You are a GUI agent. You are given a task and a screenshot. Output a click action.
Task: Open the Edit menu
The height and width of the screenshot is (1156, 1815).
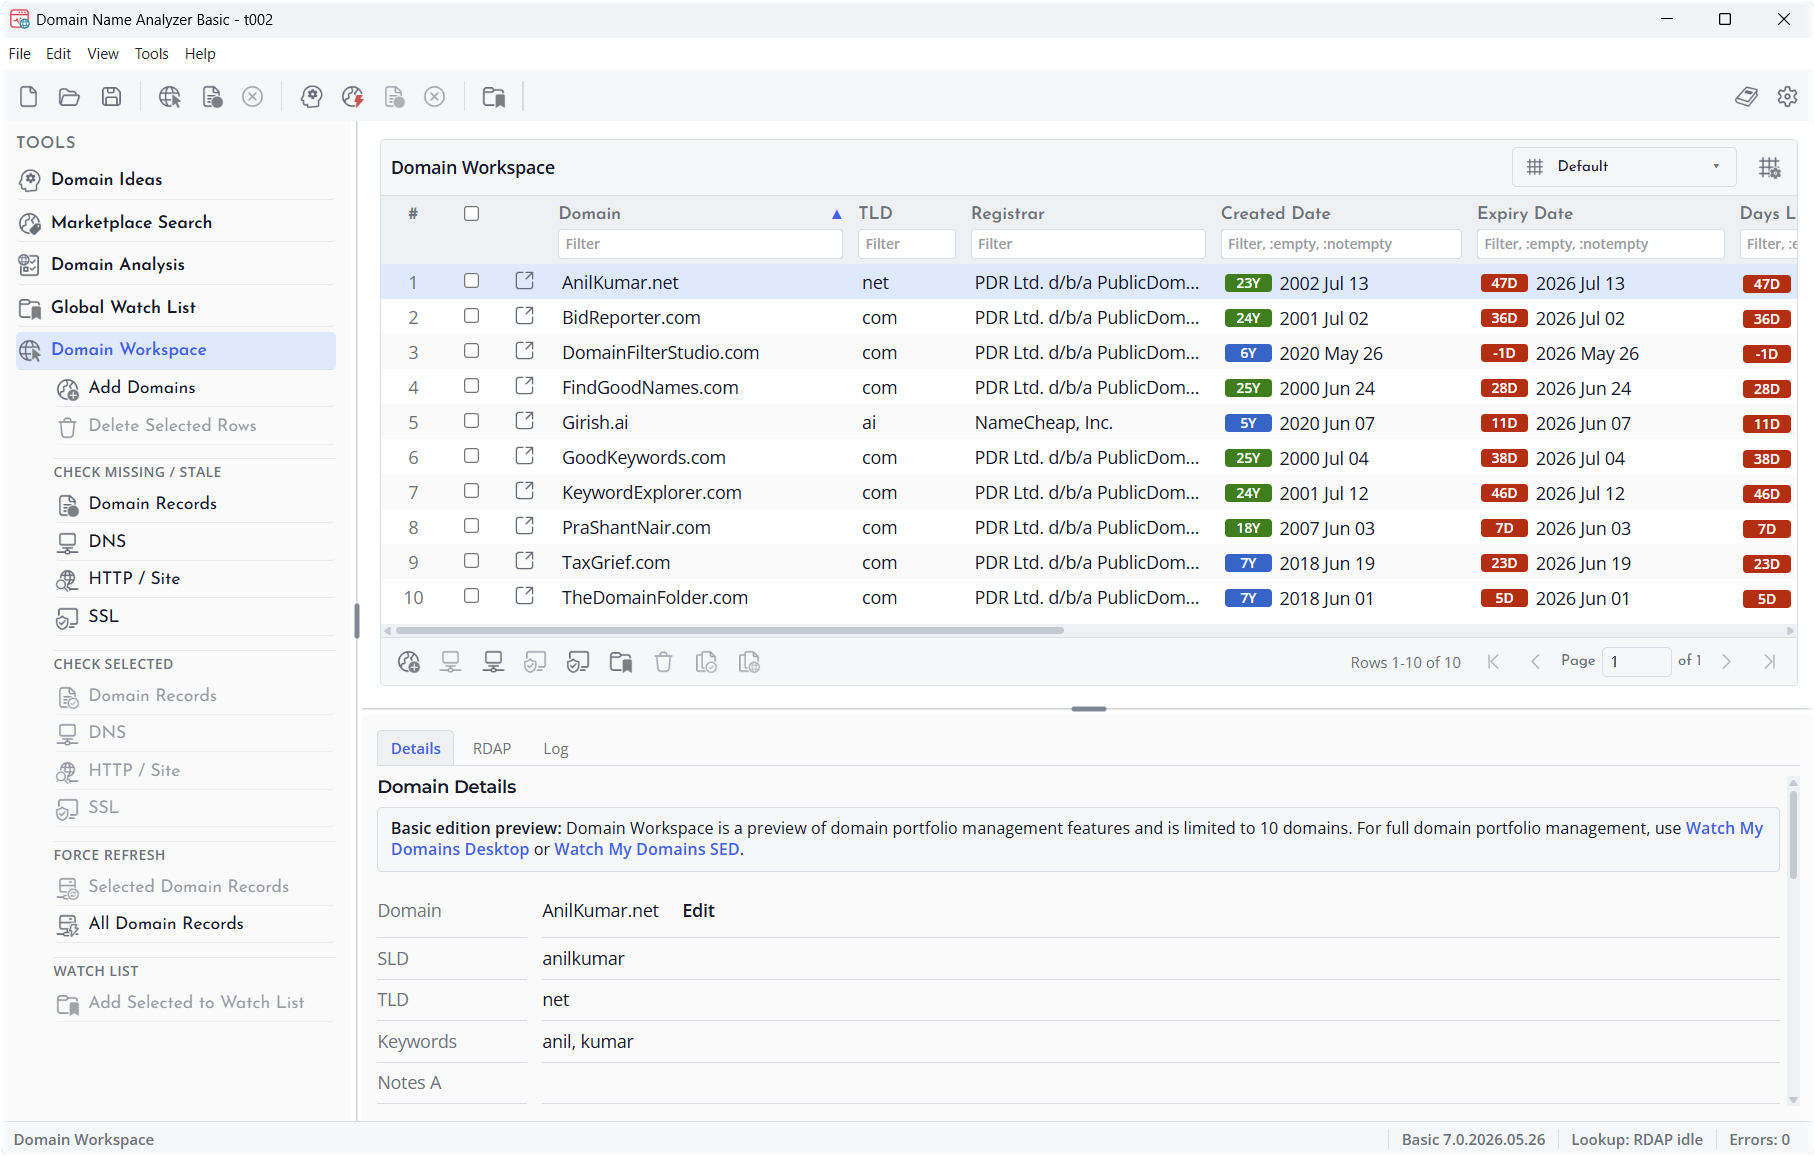[x=58, y=54]
